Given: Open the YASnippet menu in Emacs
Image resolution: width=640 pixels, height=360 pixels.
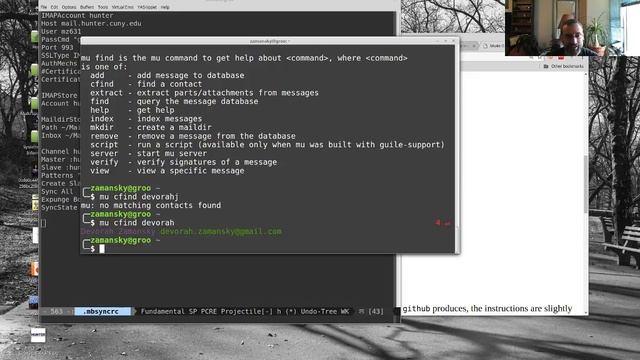Looking at the screenshot, I should 147,7.
